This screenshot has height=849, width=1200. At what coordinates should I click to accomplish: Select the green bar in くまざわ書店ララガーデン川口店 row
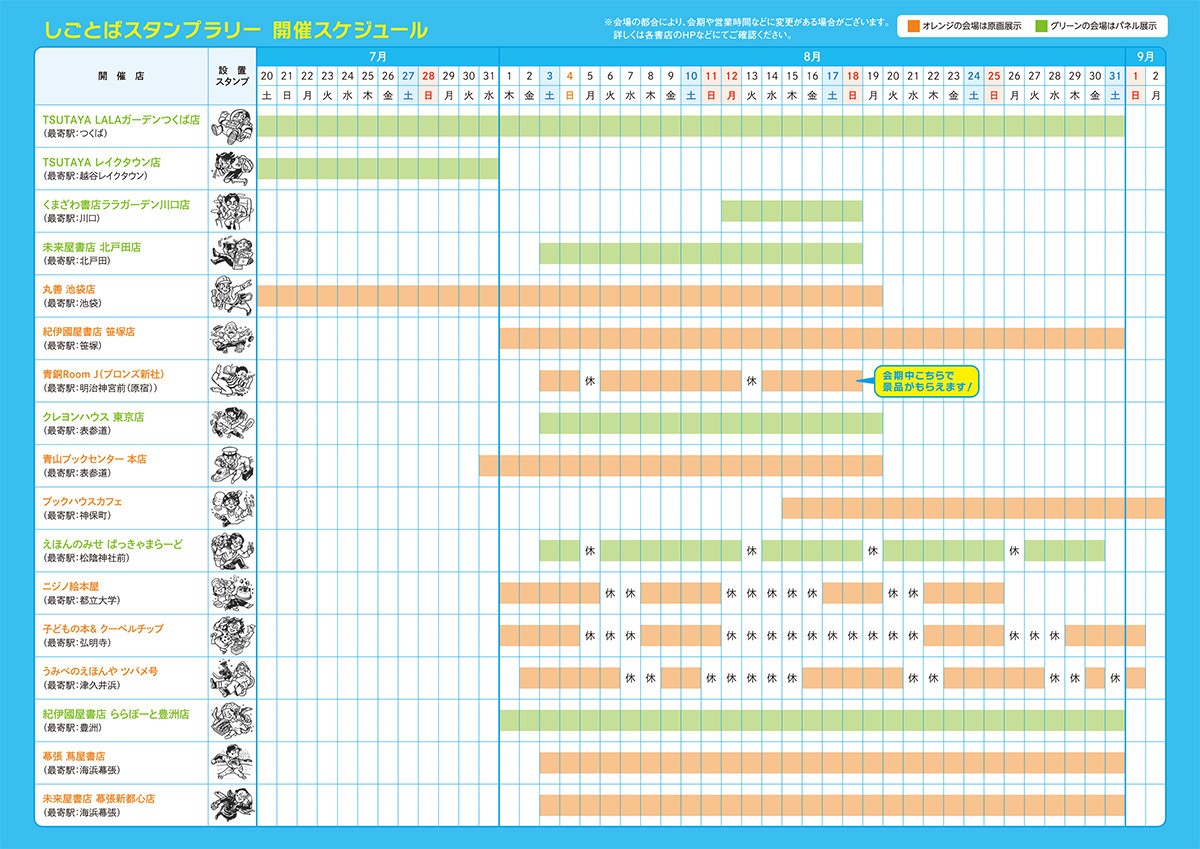point(791,211)
